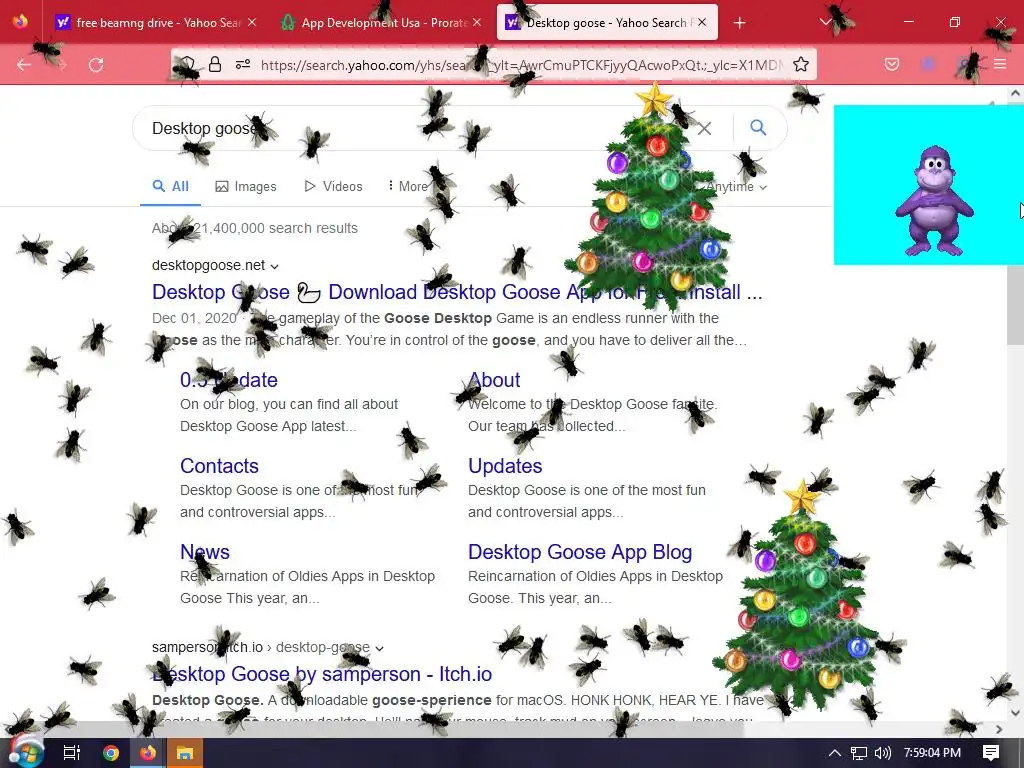Open the 'Contacts' sitelink
This screenshot has width=1024, height=768.
[x=219, y=466]
